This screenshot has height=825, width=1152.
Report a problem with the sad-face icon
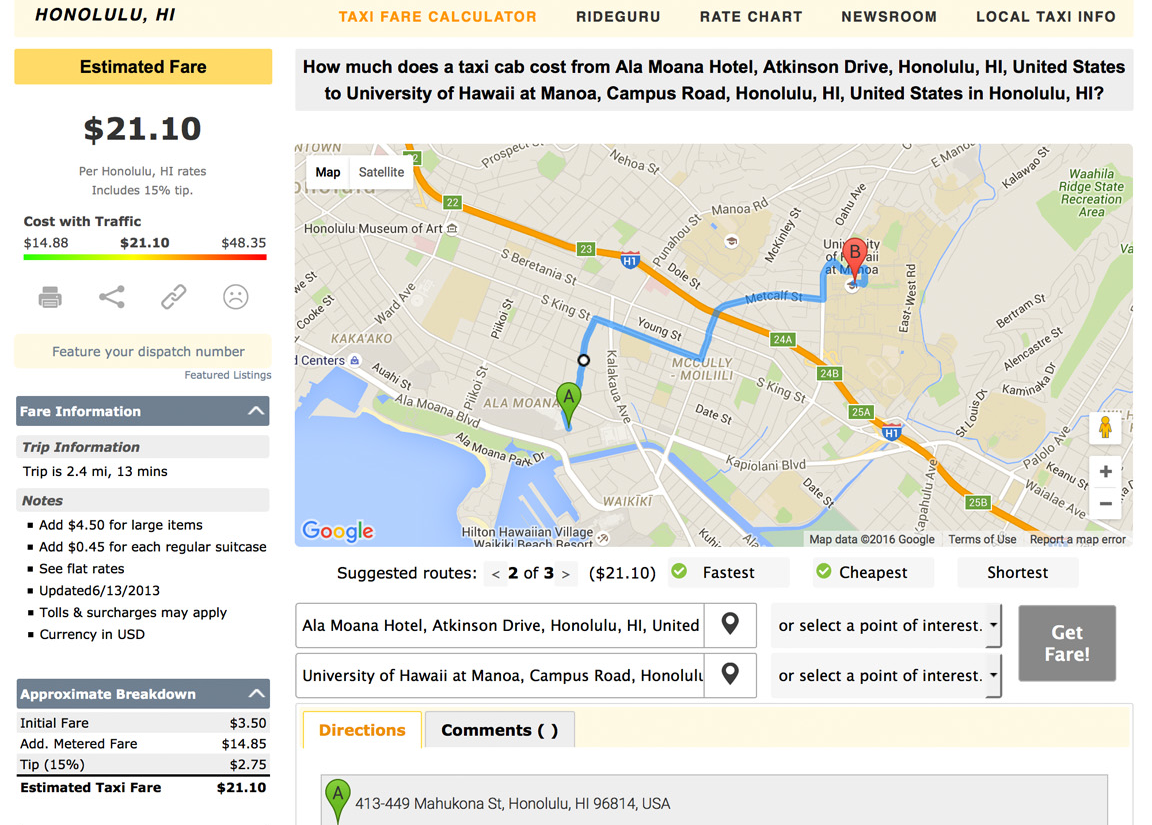[x=235, y=297]
